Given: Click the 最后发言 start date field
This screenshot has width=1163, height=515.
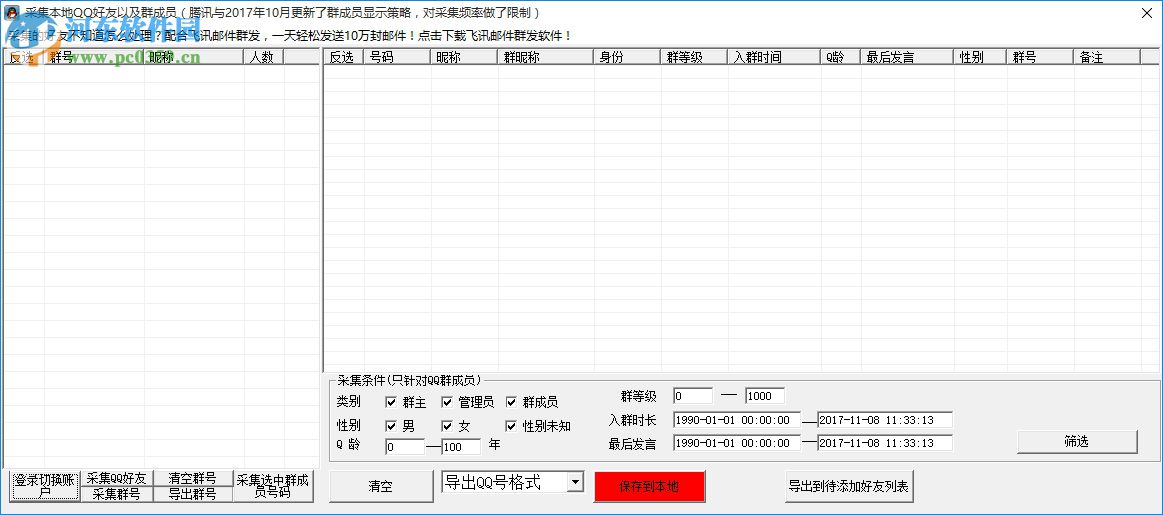Looking at the screenshot, I should point(737,443).
